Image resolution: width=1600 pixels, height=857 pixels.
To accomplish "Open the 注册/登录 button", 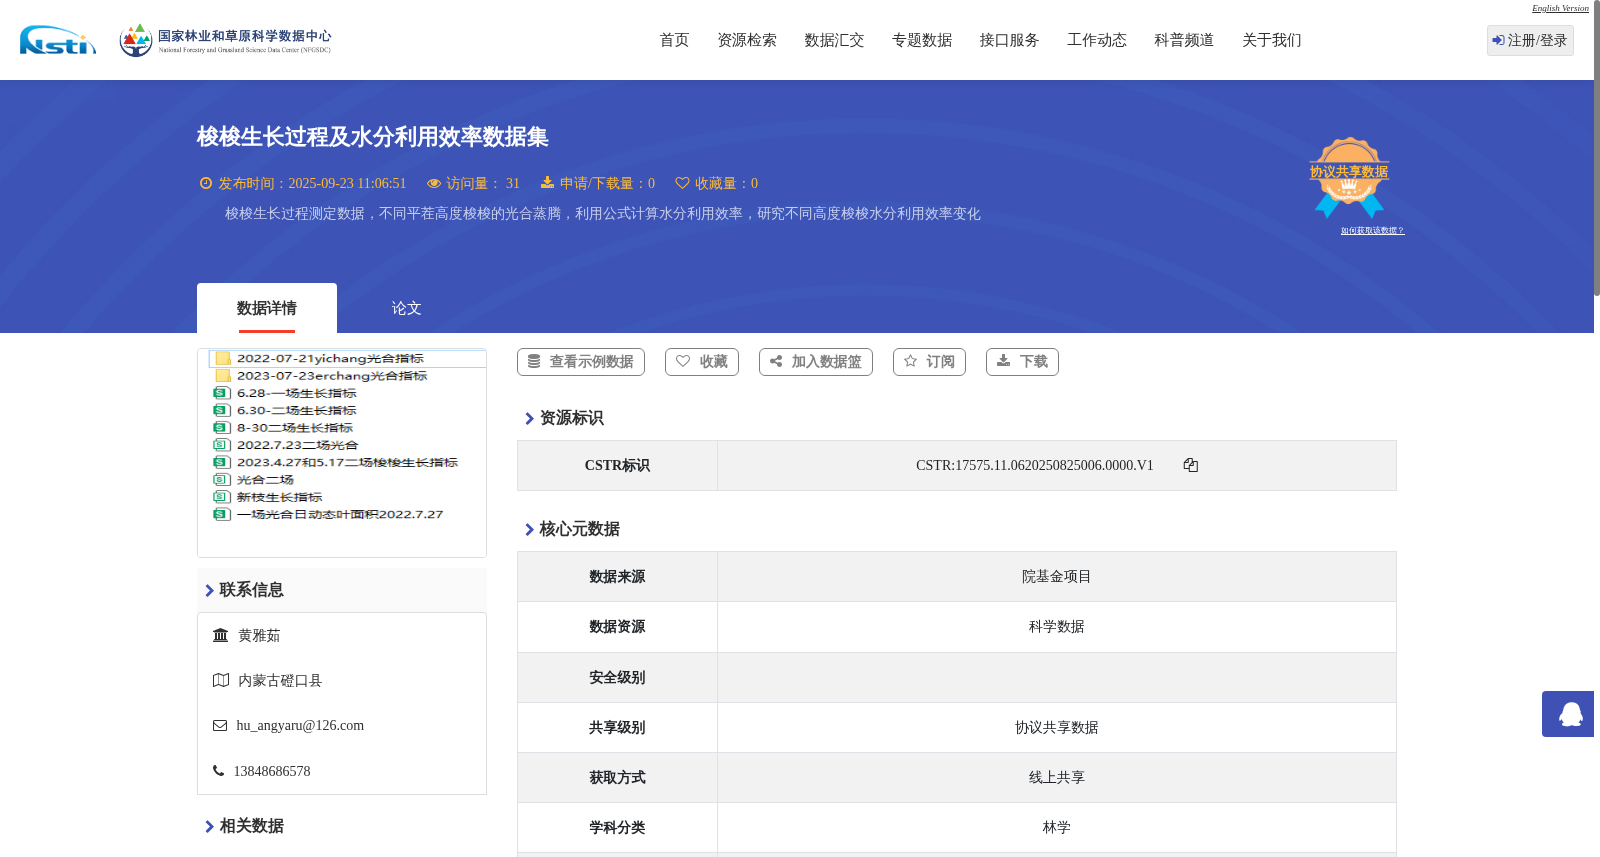I will pos(1530,40).
